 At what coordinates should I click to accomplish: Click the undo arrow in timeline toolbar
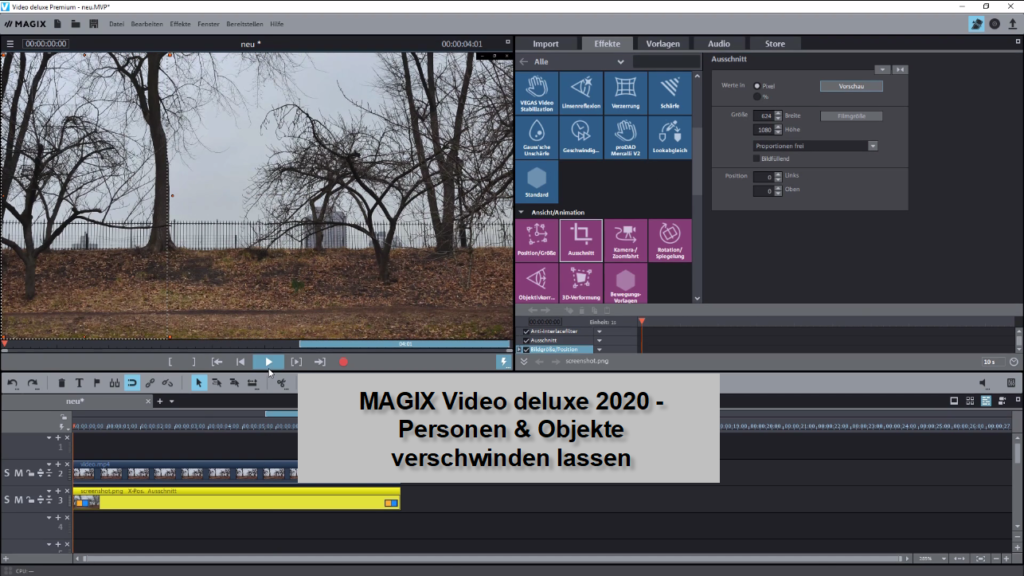click(12, 383)
